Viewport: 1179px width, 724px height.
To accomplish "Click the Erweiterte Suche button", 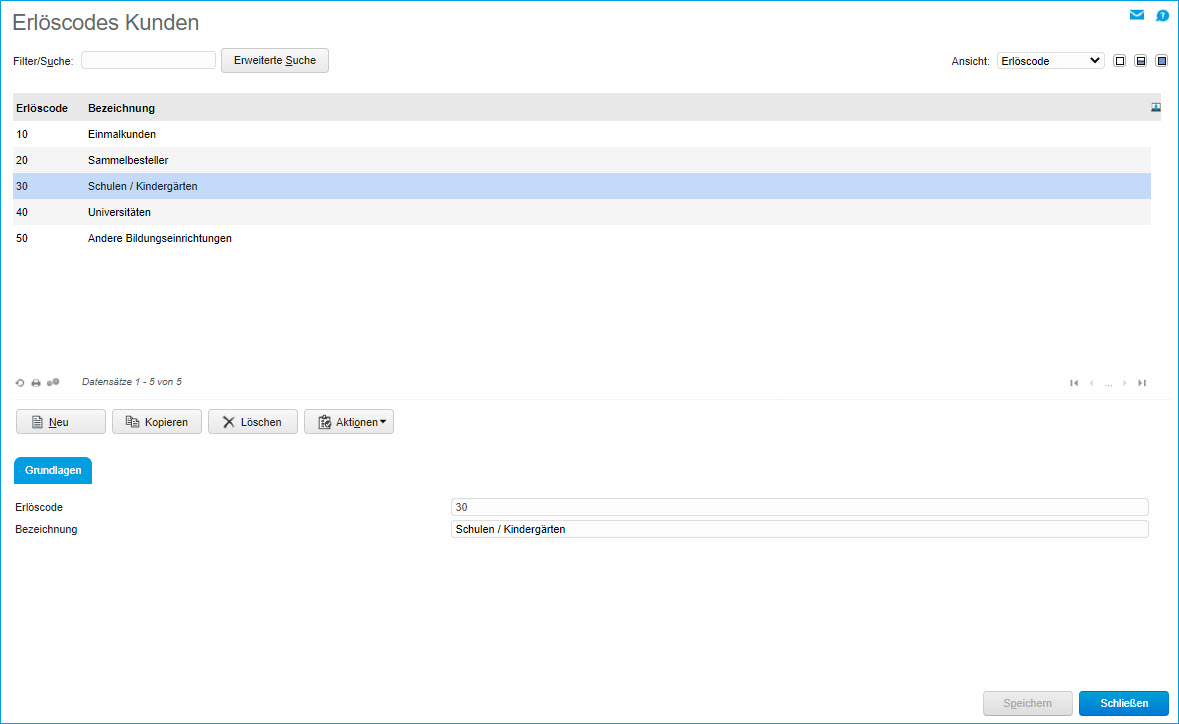I will click(274, 60).
